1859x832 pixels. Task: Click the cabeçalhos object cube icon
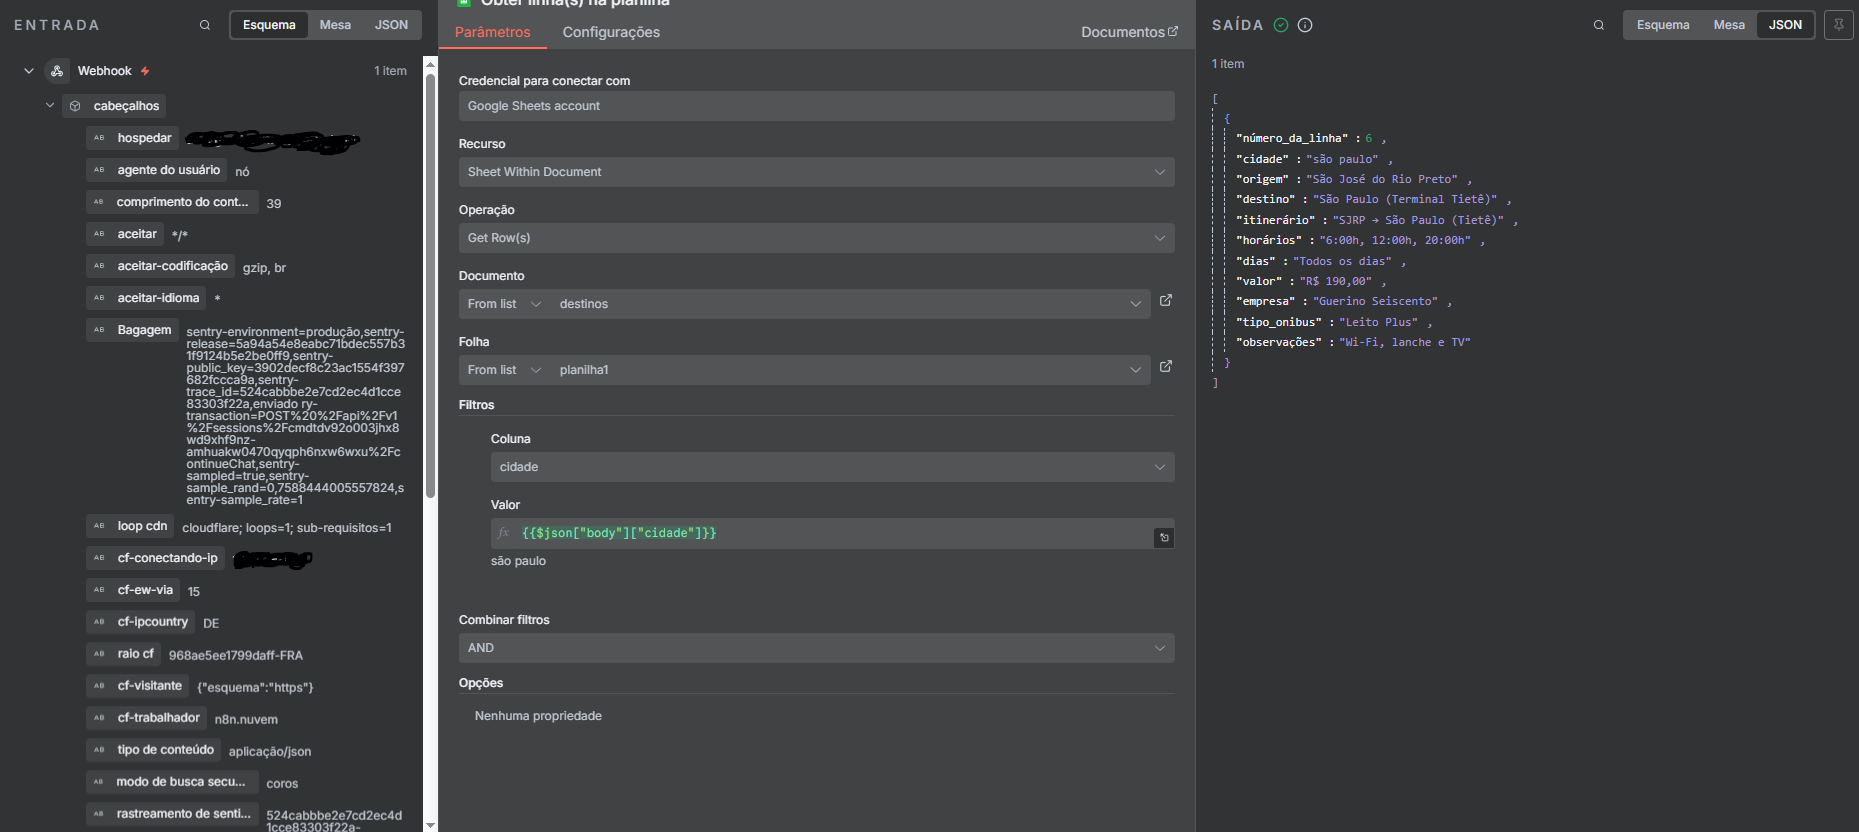click(75, 106)
